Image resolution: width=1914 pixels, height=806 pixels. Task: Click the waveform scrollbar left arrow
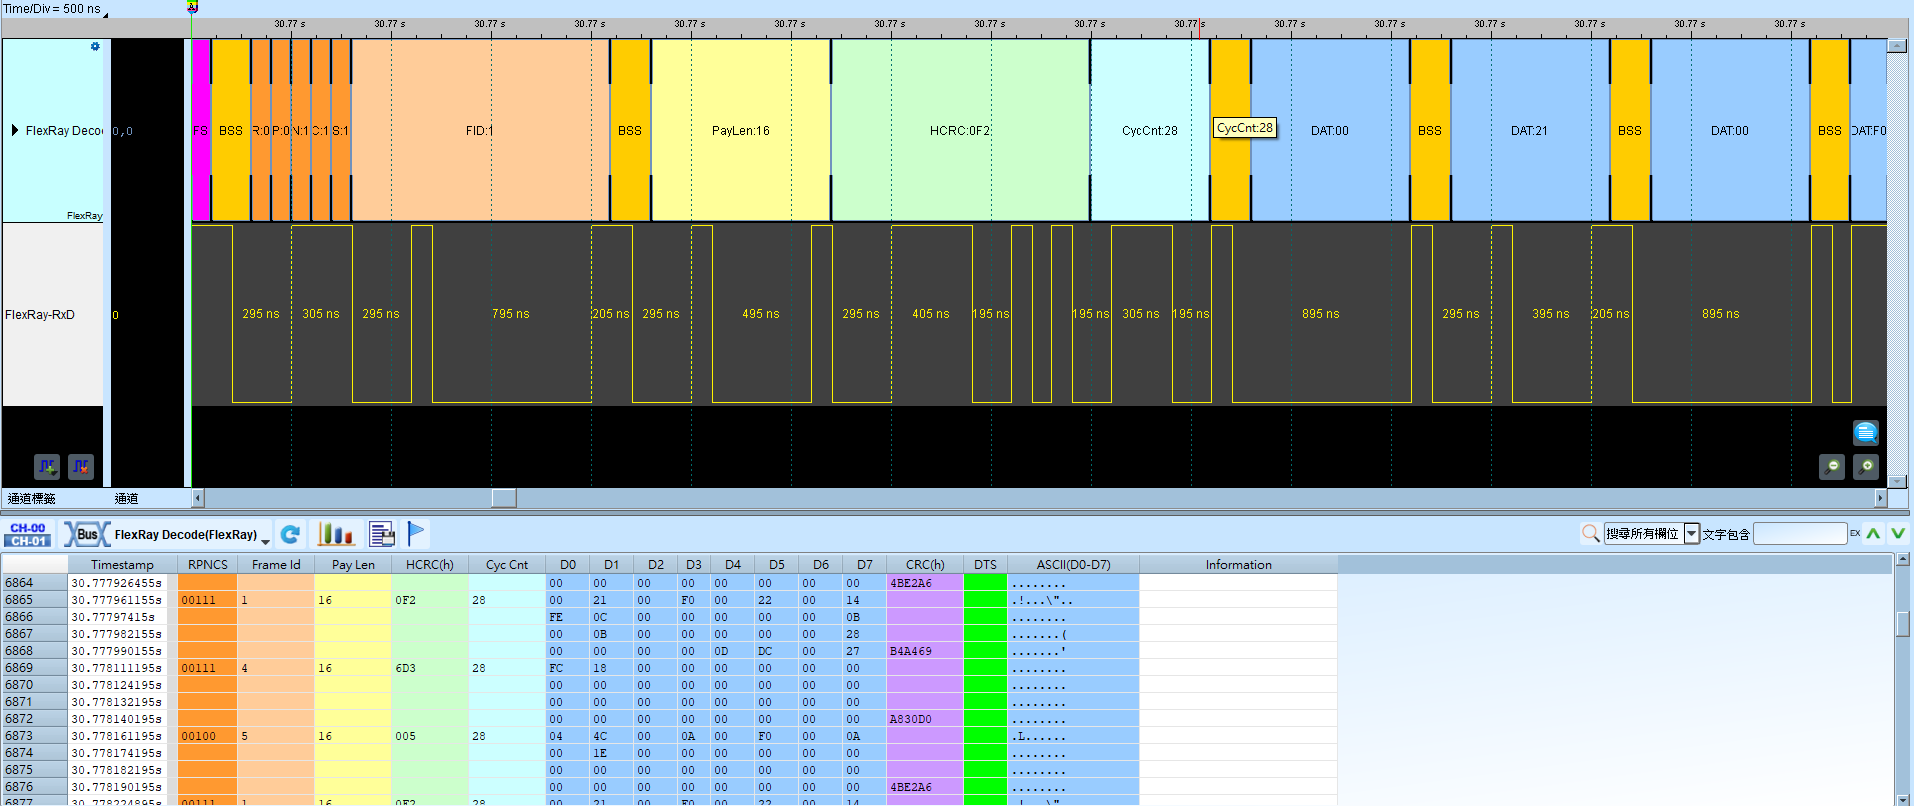click(x=198, y=498)
